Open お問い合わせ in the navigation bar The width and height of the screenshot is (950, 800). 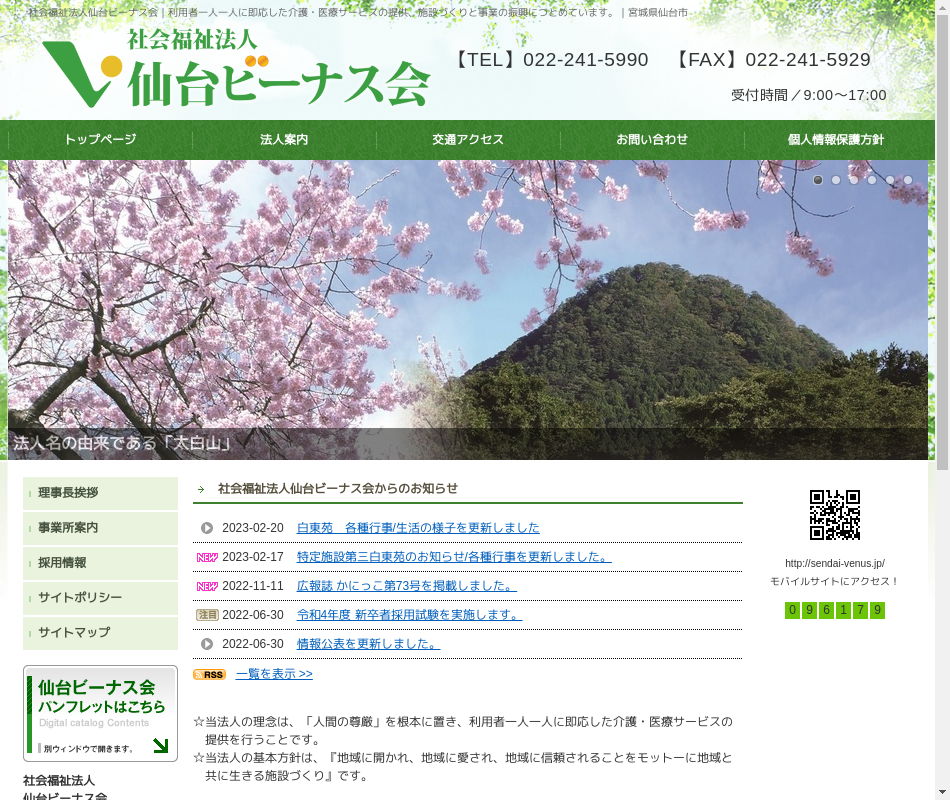[652, 140]
